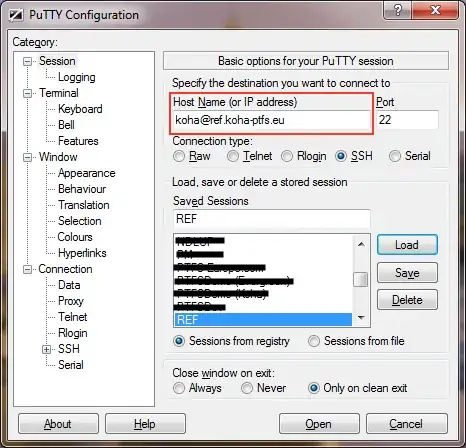Viewport: 466px width, 448px height.
Task: Open the Features category
Action: [x=78, y=141]
